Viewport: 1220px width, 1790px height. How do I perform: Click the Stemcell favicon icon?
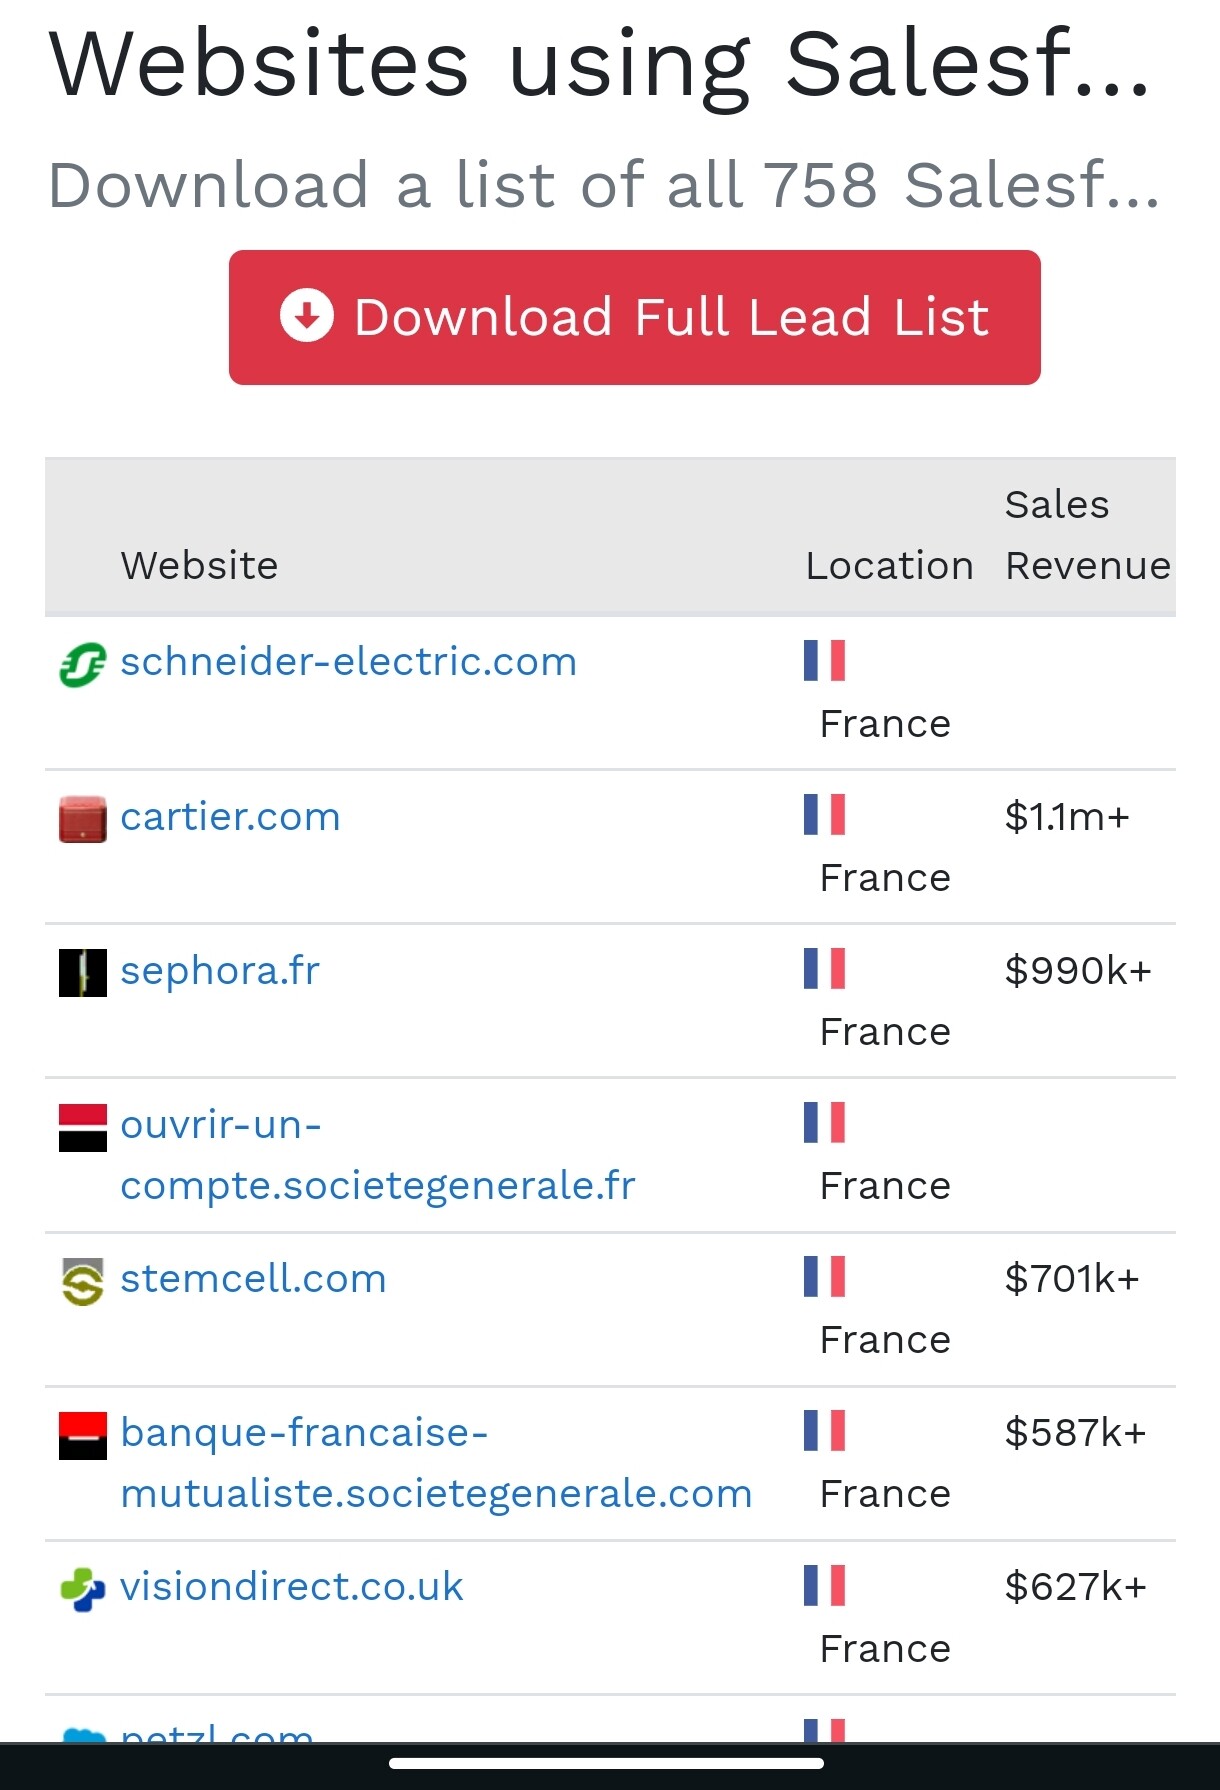pyautogui.click(x=83, y=1281)
